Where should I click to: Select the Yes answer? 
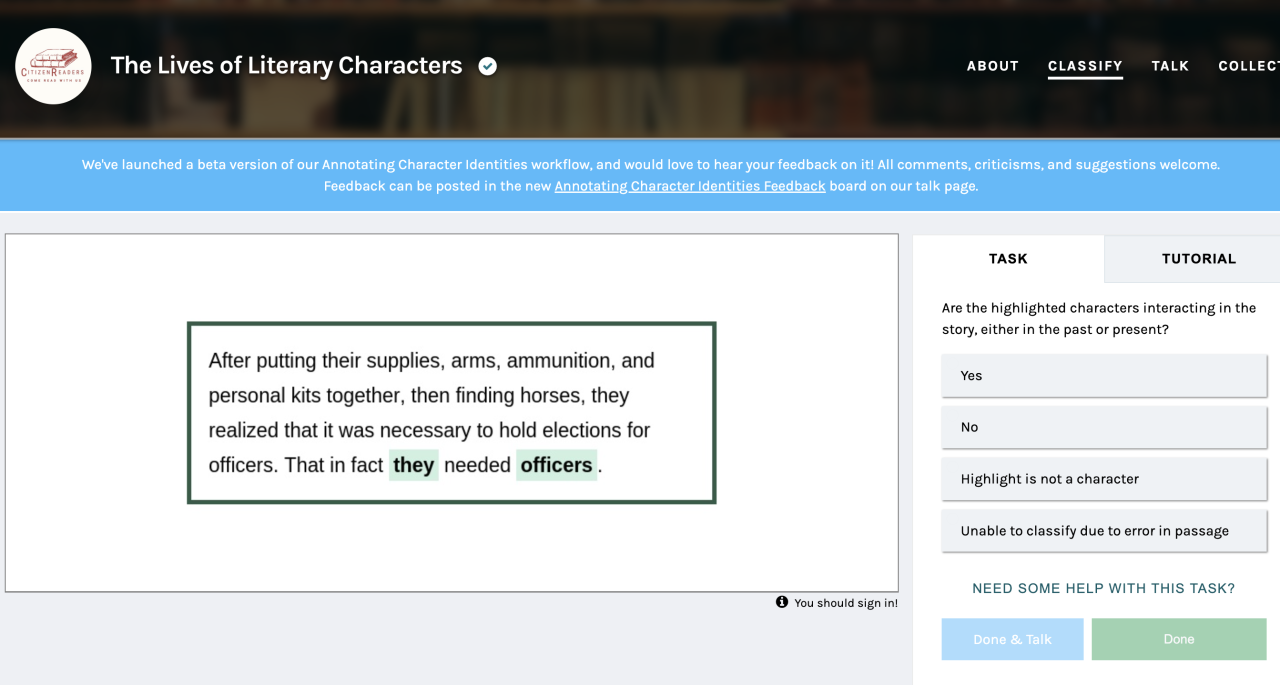1104,376
